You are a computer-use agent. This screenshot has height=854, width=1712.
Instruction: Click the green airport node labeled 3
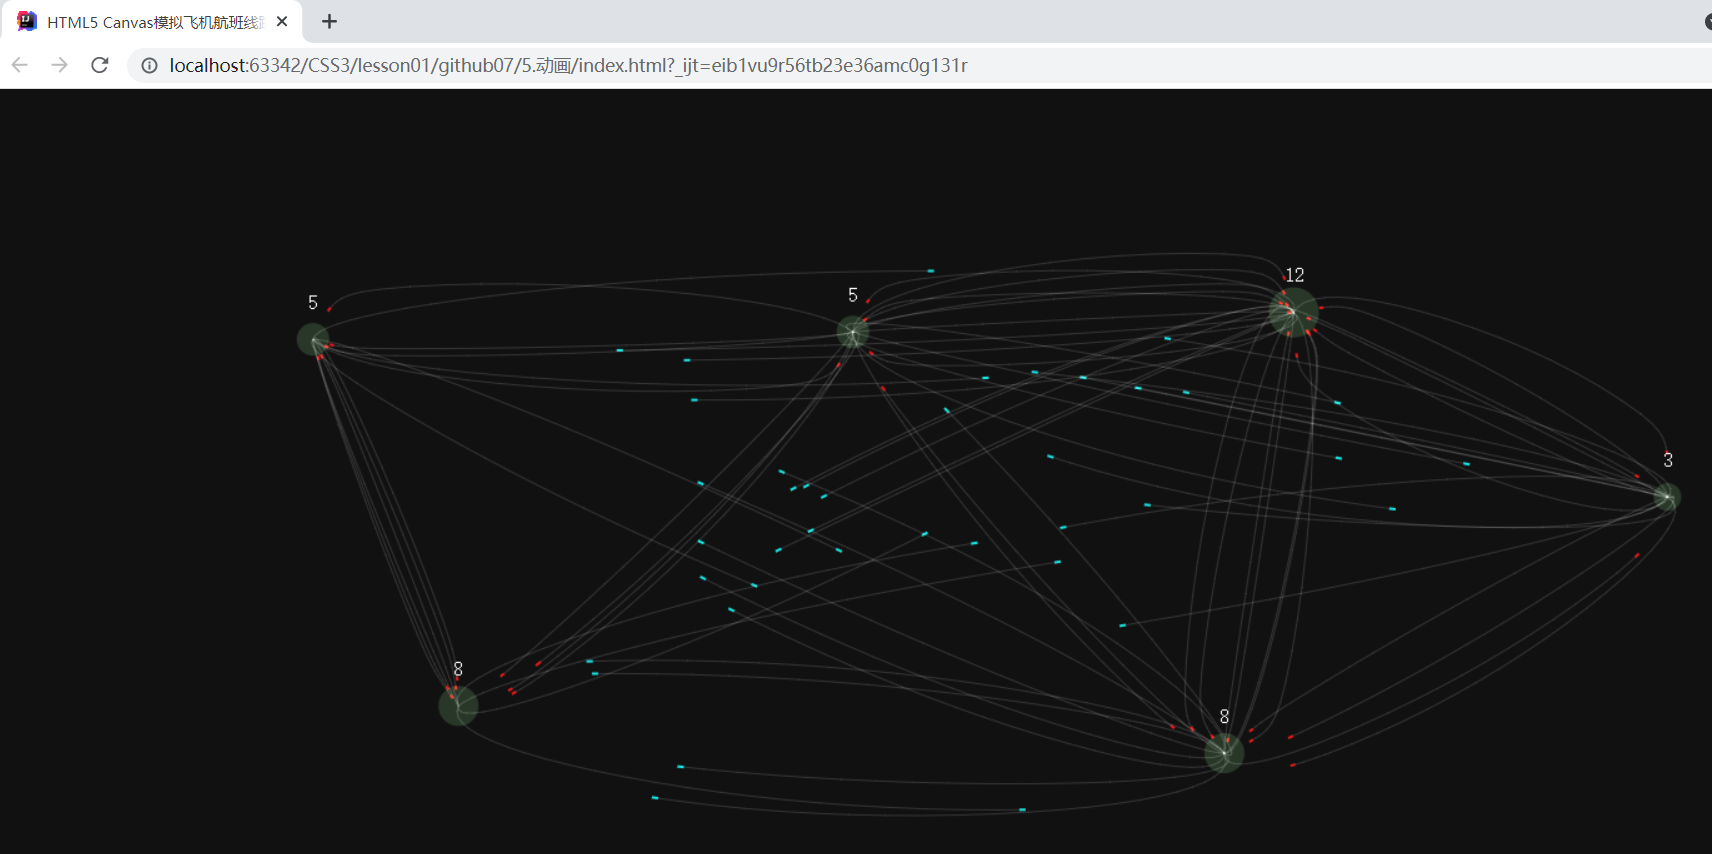click(1666, 497)
